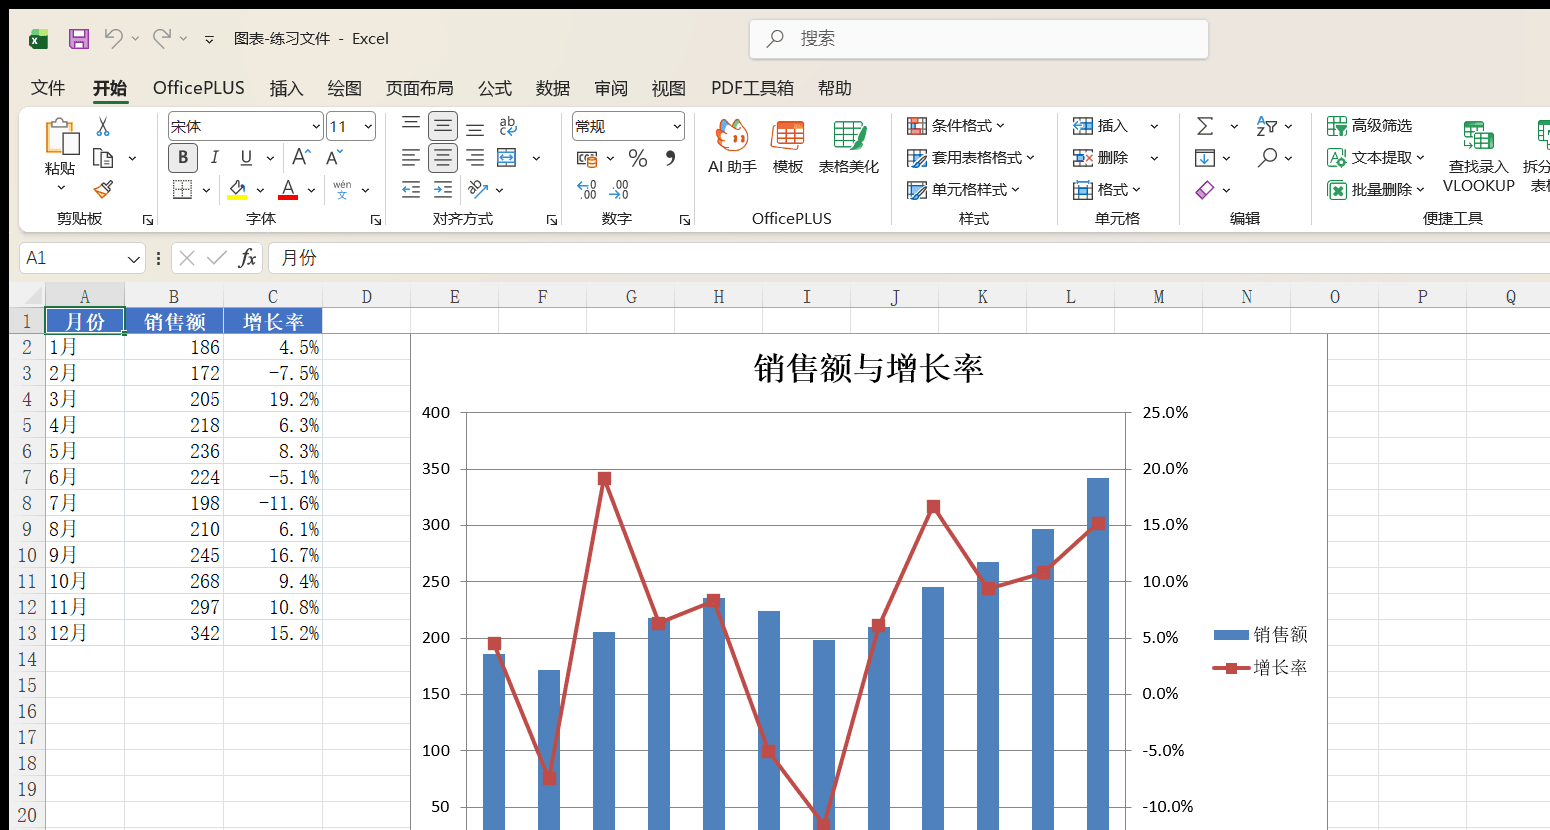This screenshot has width=1550, height=830.
Task: Undo the last action
Action: [x=113, y=38]
